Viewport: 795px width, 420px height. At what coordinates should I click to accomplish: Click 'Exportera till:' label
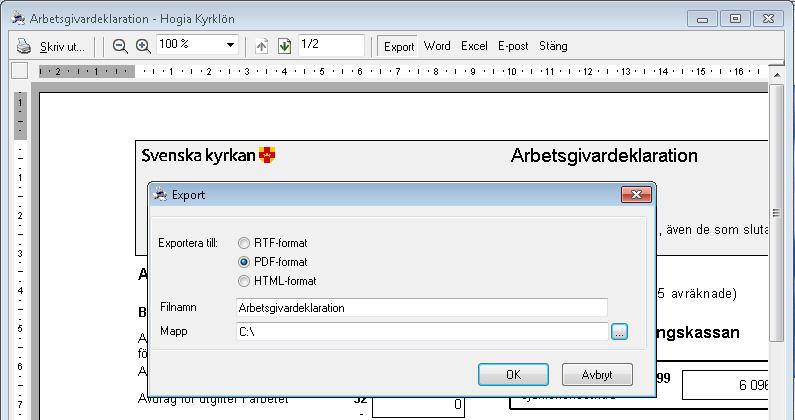(188, 243)
